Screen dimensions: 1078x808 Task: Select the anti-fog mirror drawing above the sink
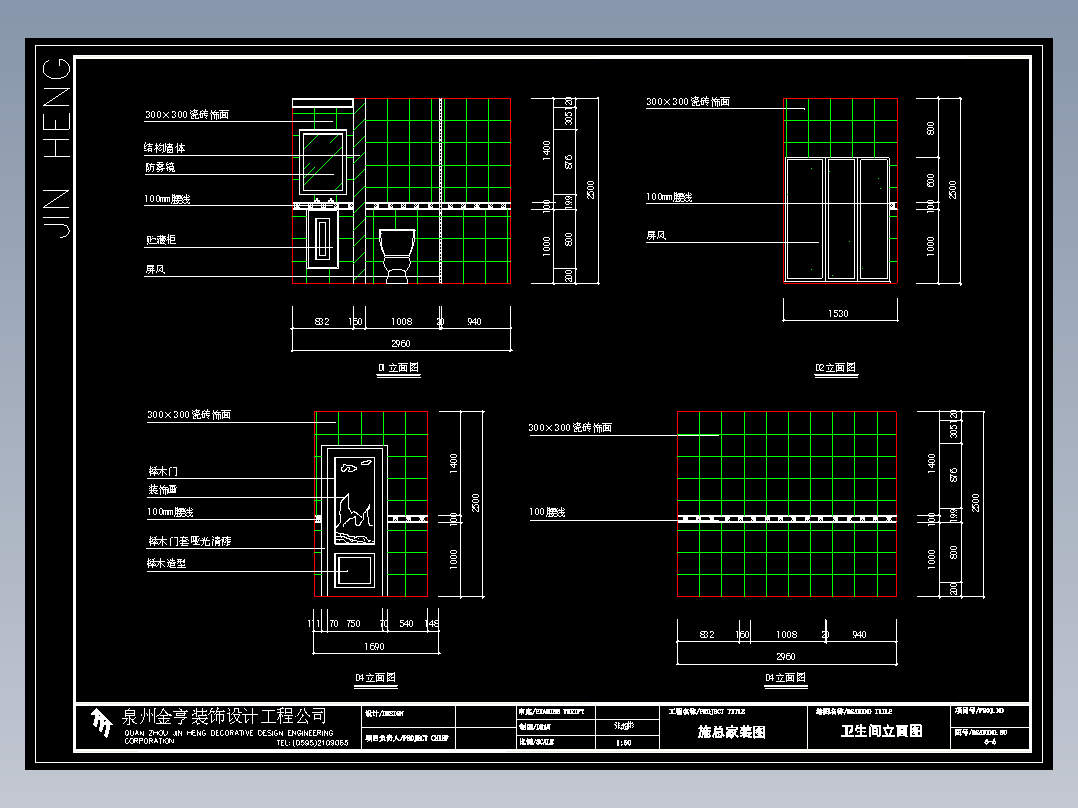click(322, 162)
